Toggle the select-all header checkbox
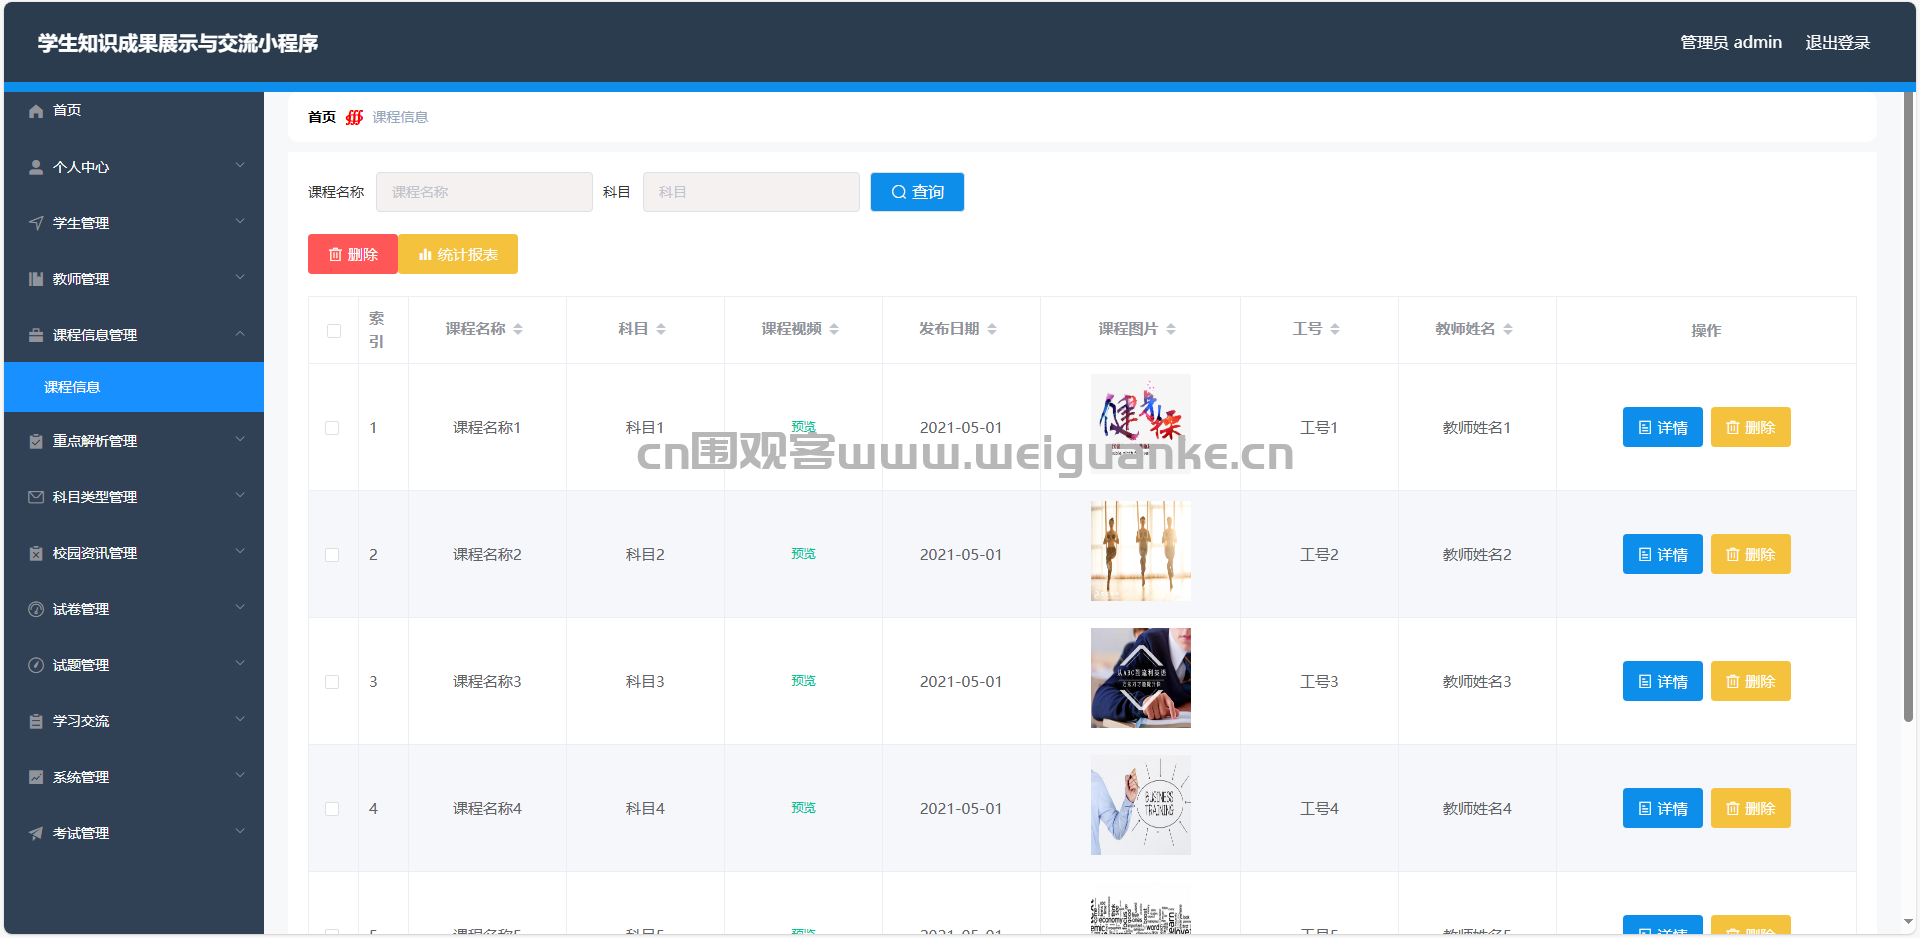Image resolution: width=1920 pixels, height=938 pixels. [334, 331]
